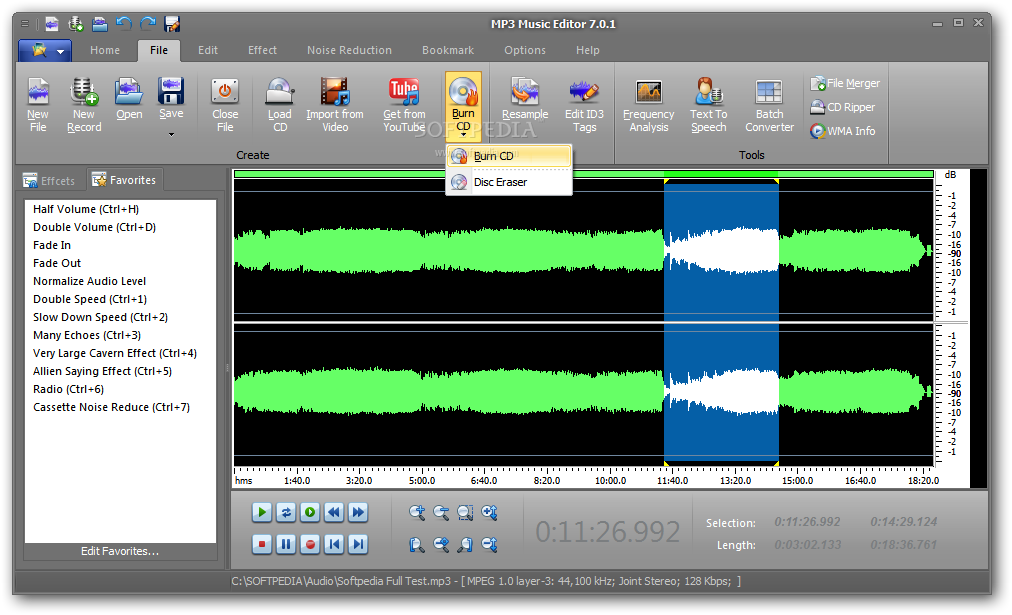
Task: Select Slow Down Speed (Ctrl+2) favorite
Action: tap(100, 318)
